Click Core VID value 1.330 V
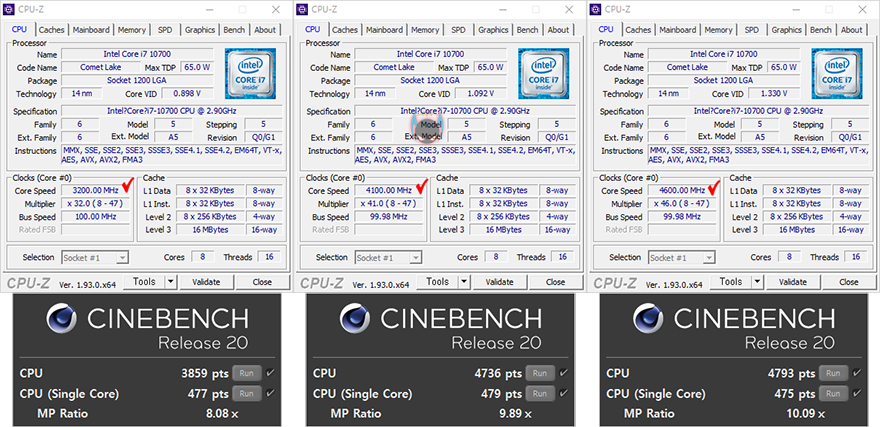880x427 pixels. 773,94
